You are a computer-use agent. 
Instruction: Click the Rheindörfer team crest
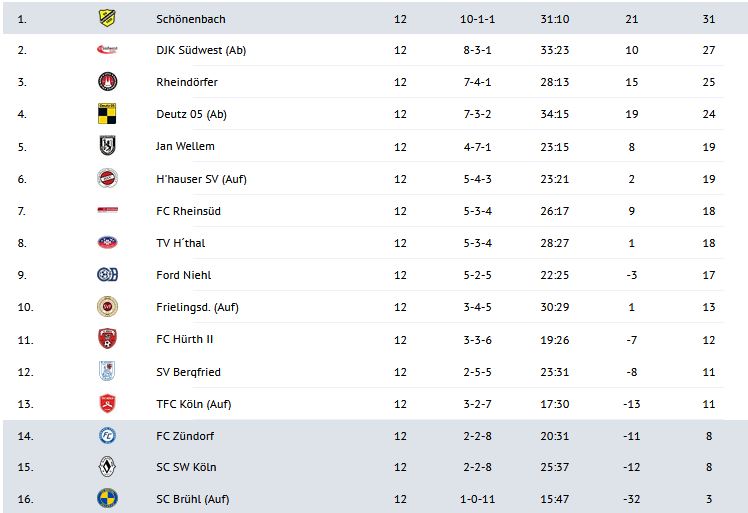click(x=107, y=82)
